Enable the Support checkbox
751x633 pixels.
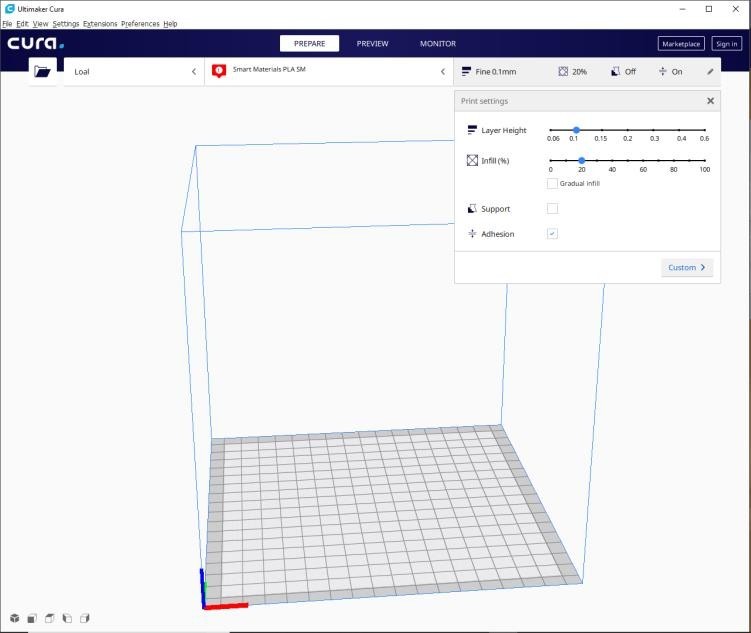552,209
